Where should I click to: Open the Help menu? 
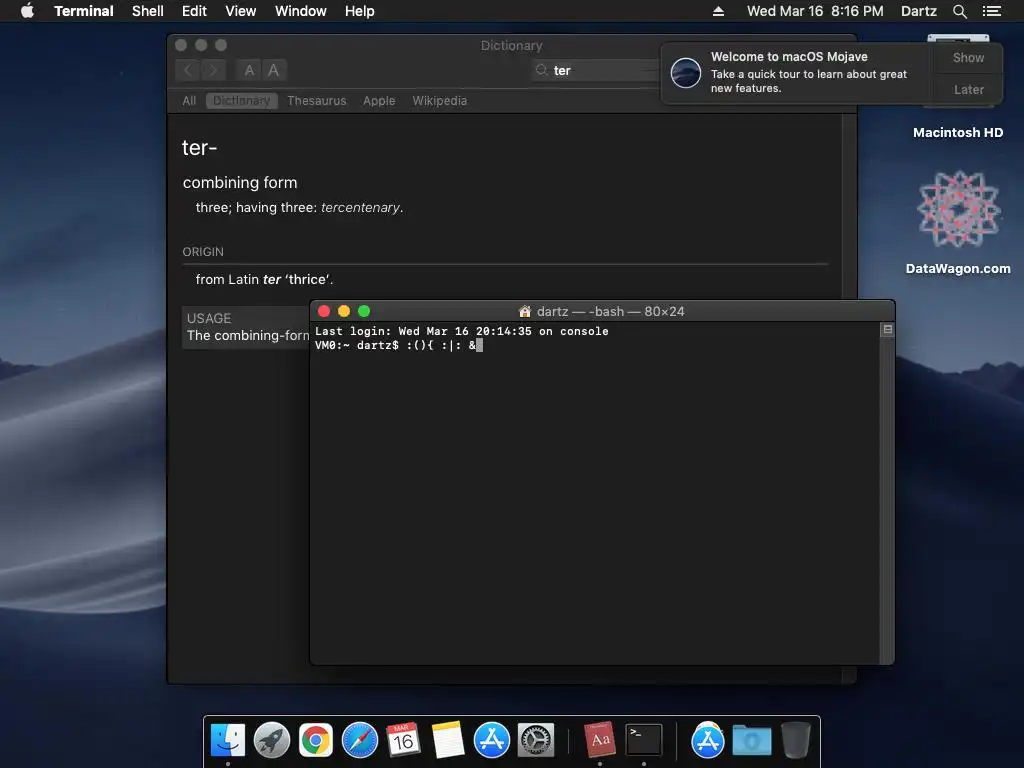pos(360,11)
